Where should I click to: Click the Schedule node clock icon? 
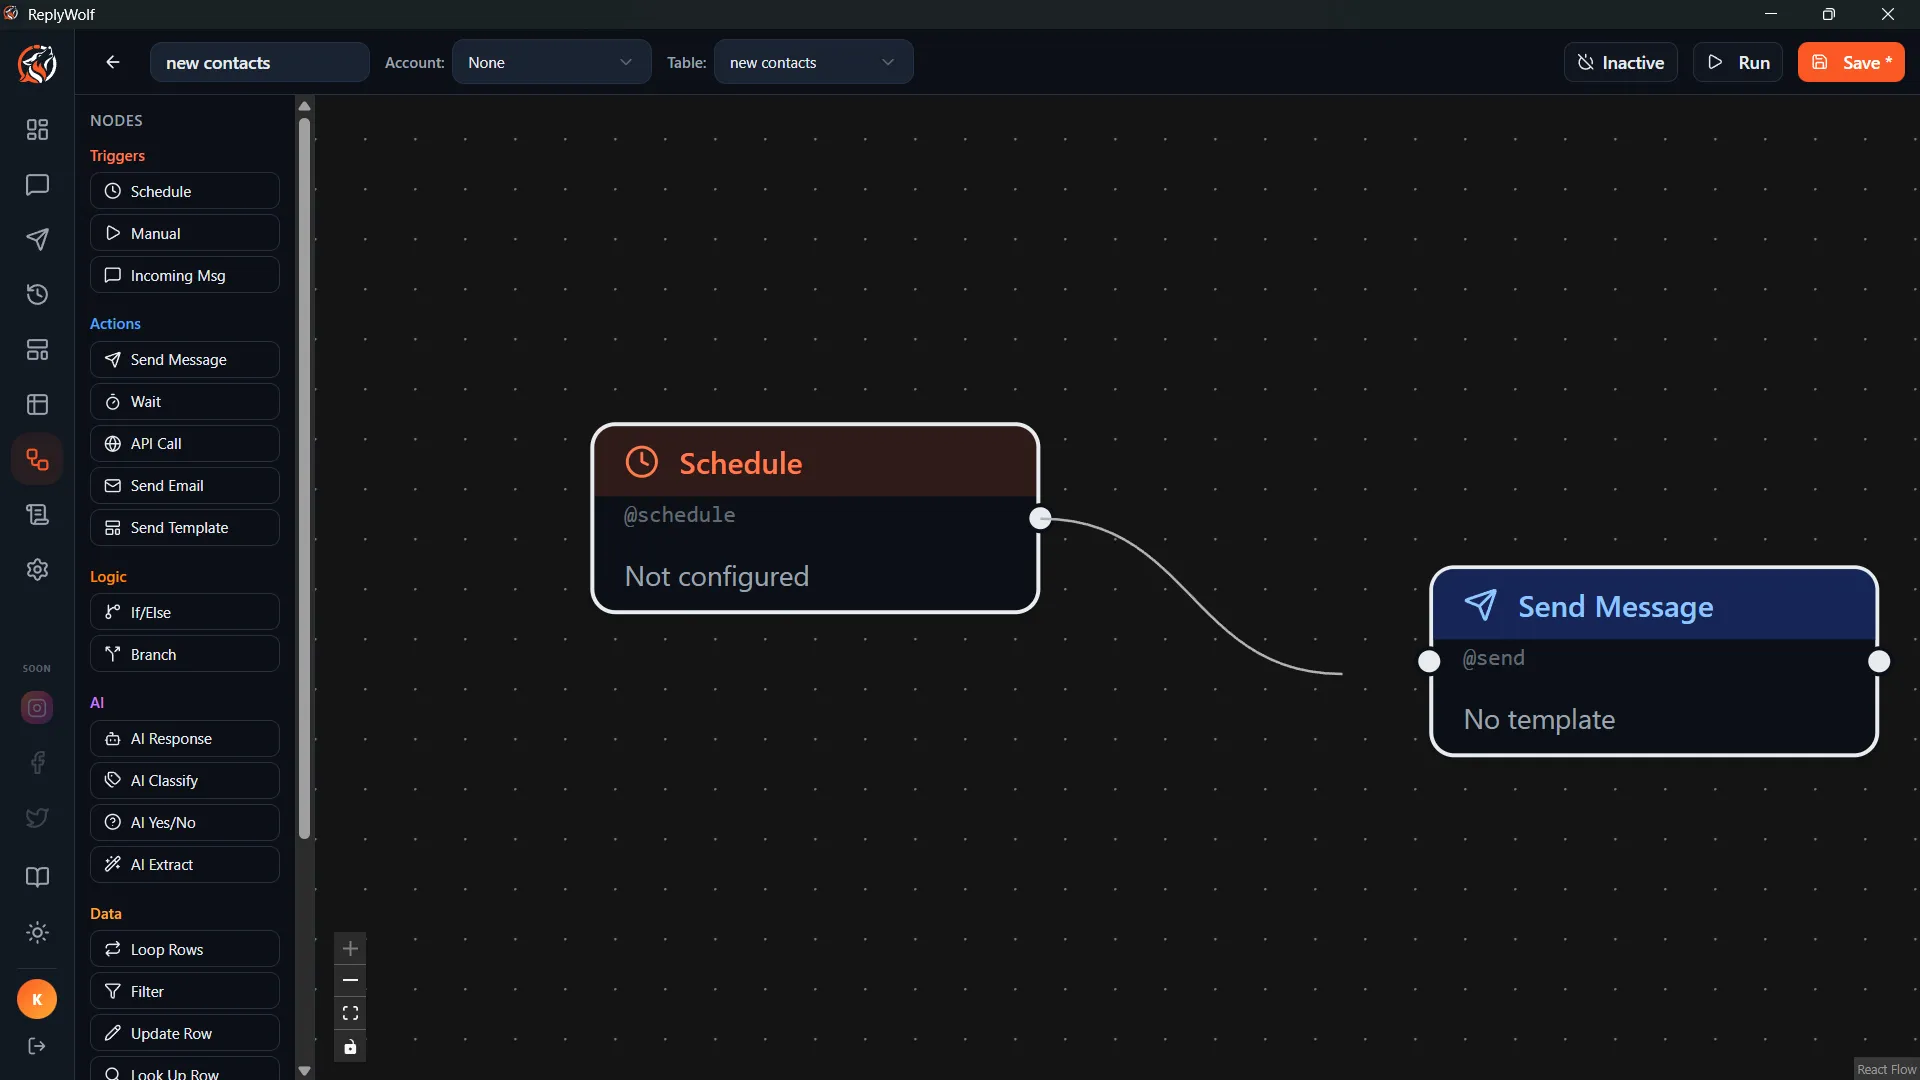click(x=642, y=462)
